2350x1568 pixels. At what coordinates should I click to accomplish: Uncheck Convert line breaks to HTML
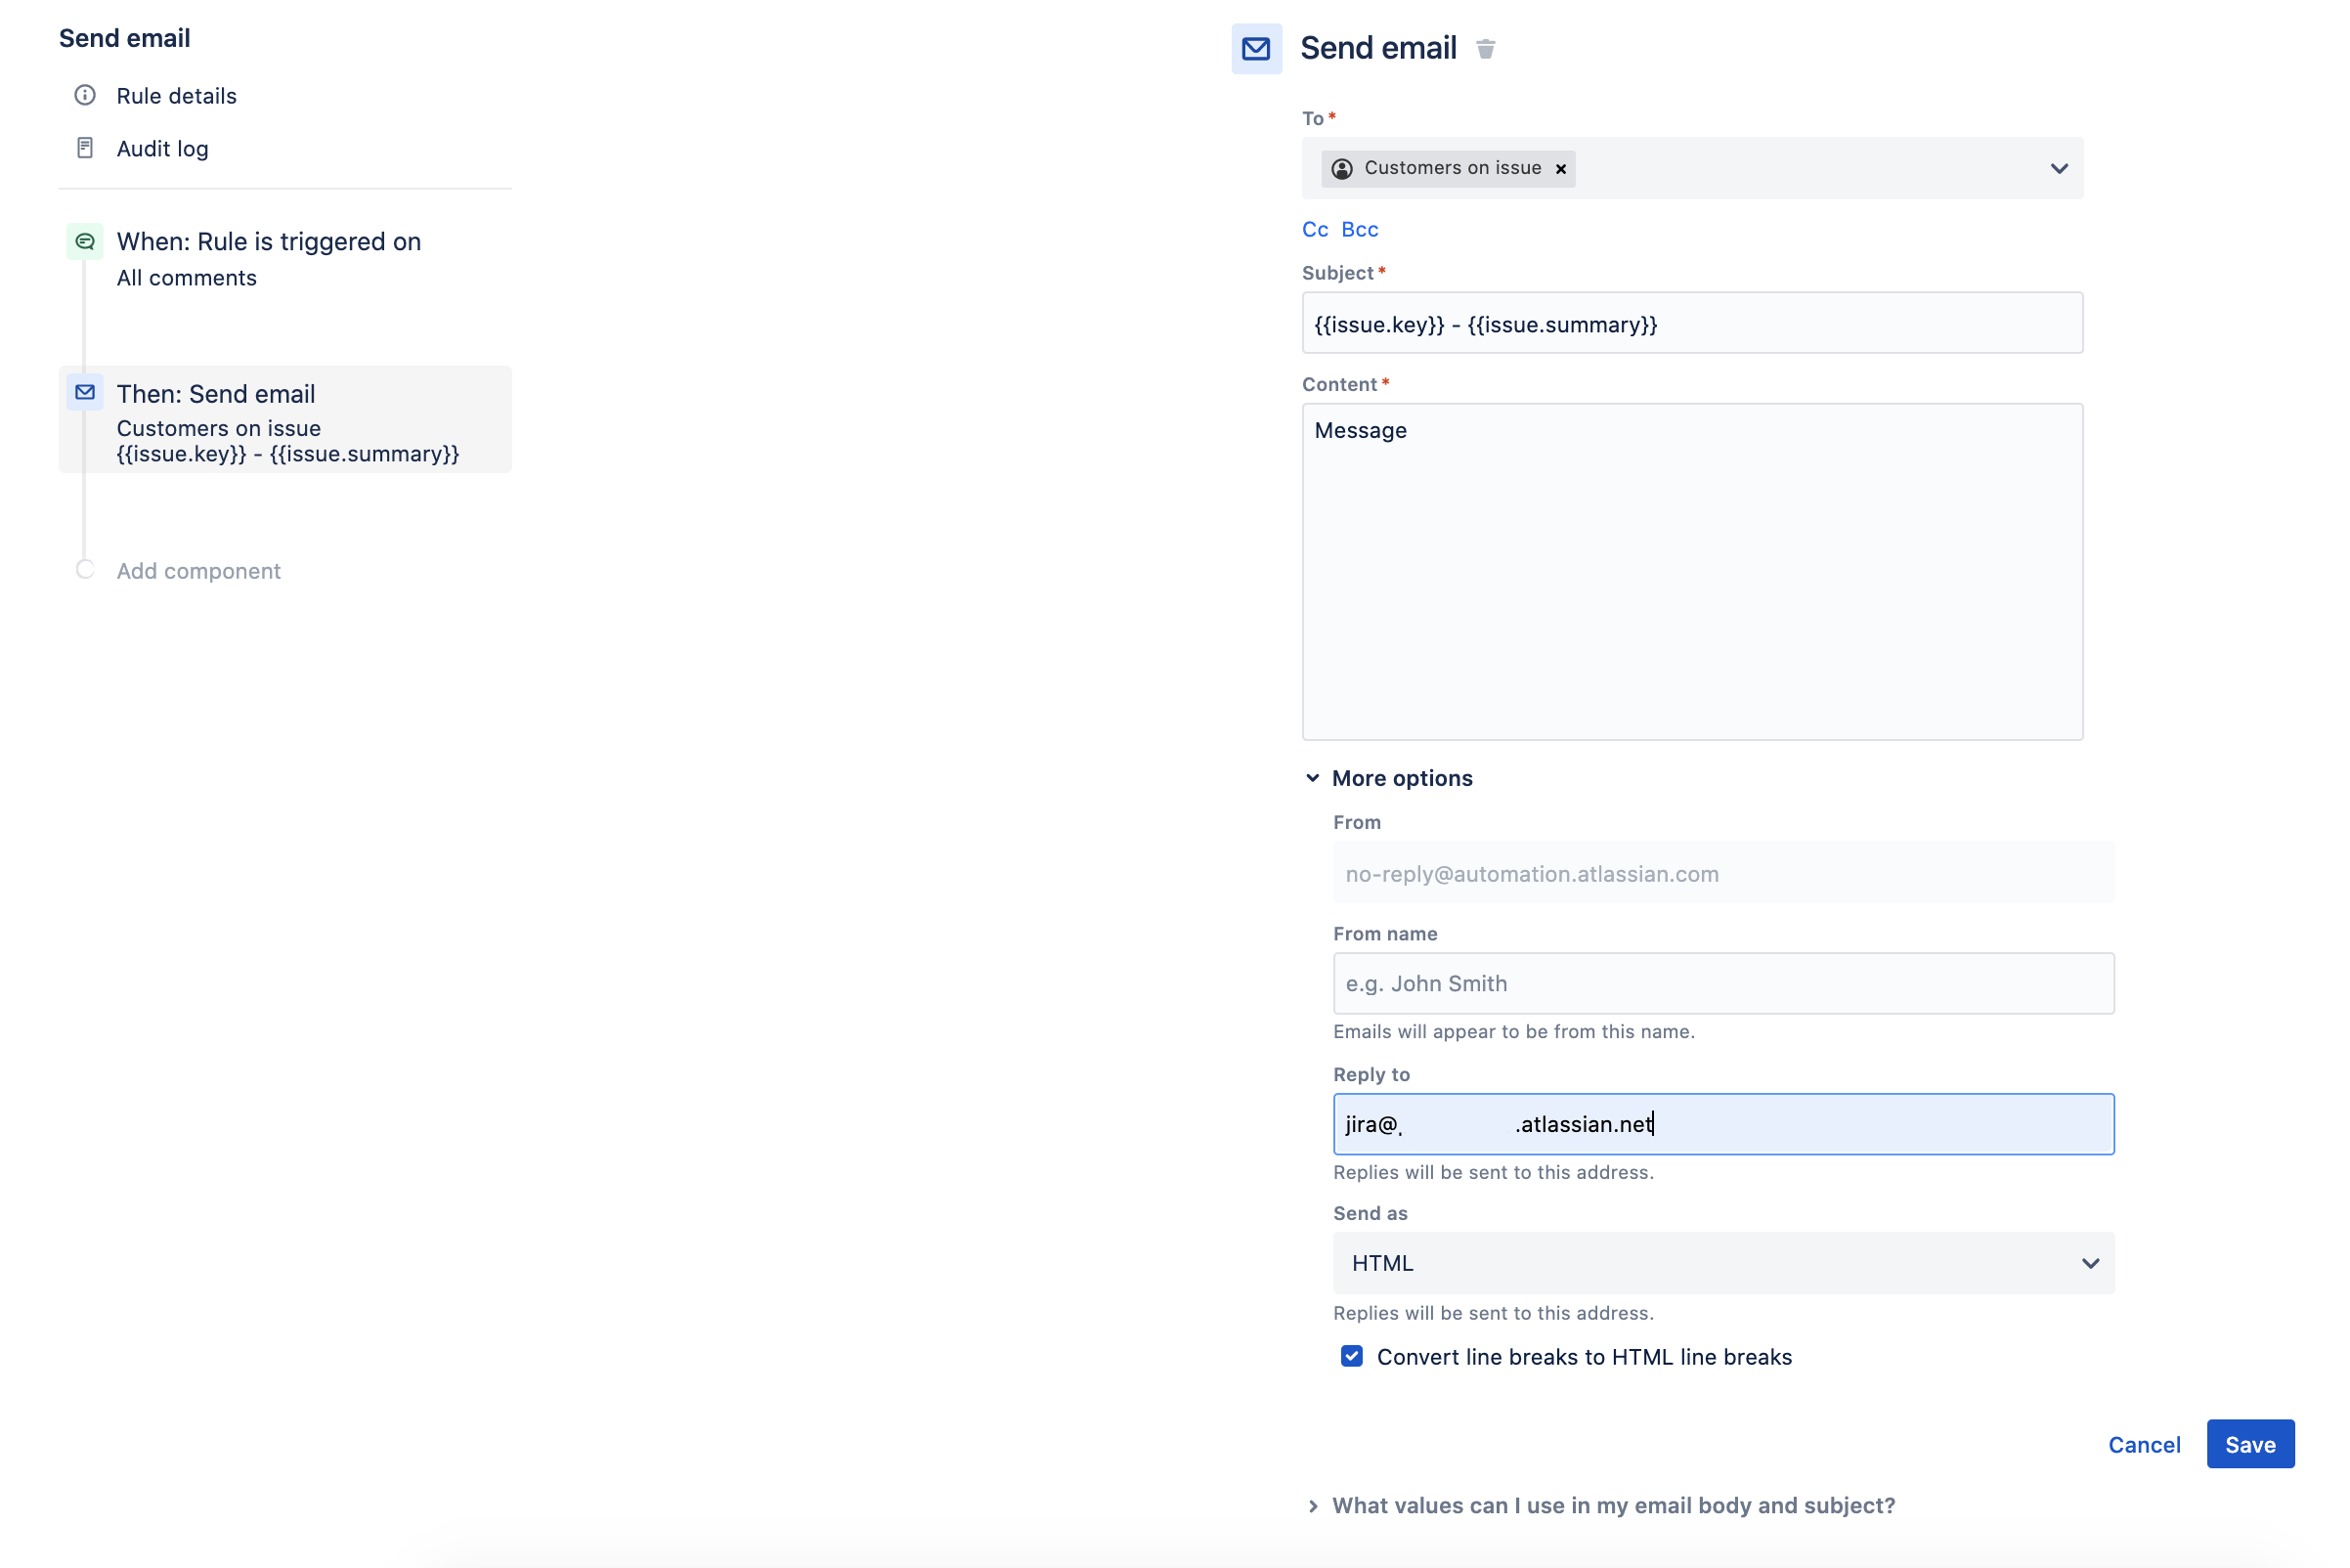click(1351, 1356)
